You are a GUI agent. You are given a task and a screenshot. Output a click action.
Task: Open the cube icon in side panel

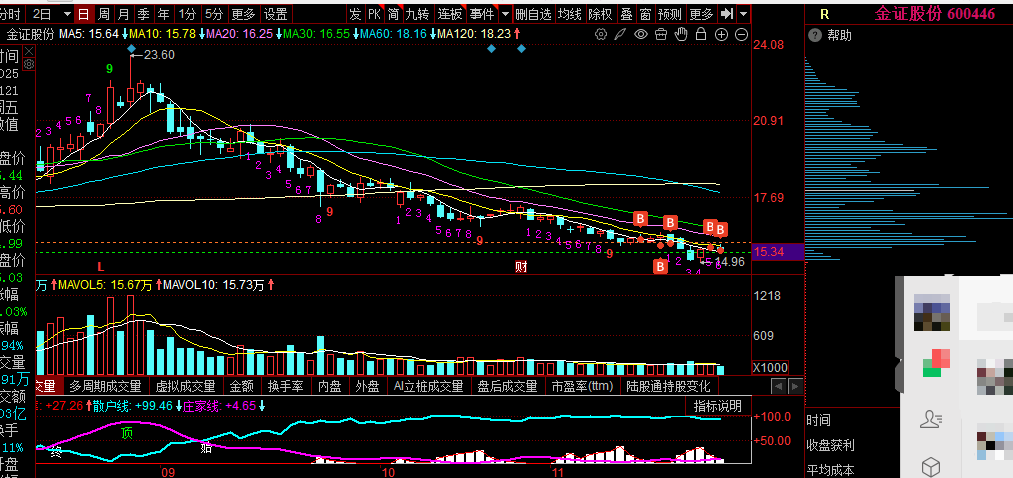tap(930, 466)
